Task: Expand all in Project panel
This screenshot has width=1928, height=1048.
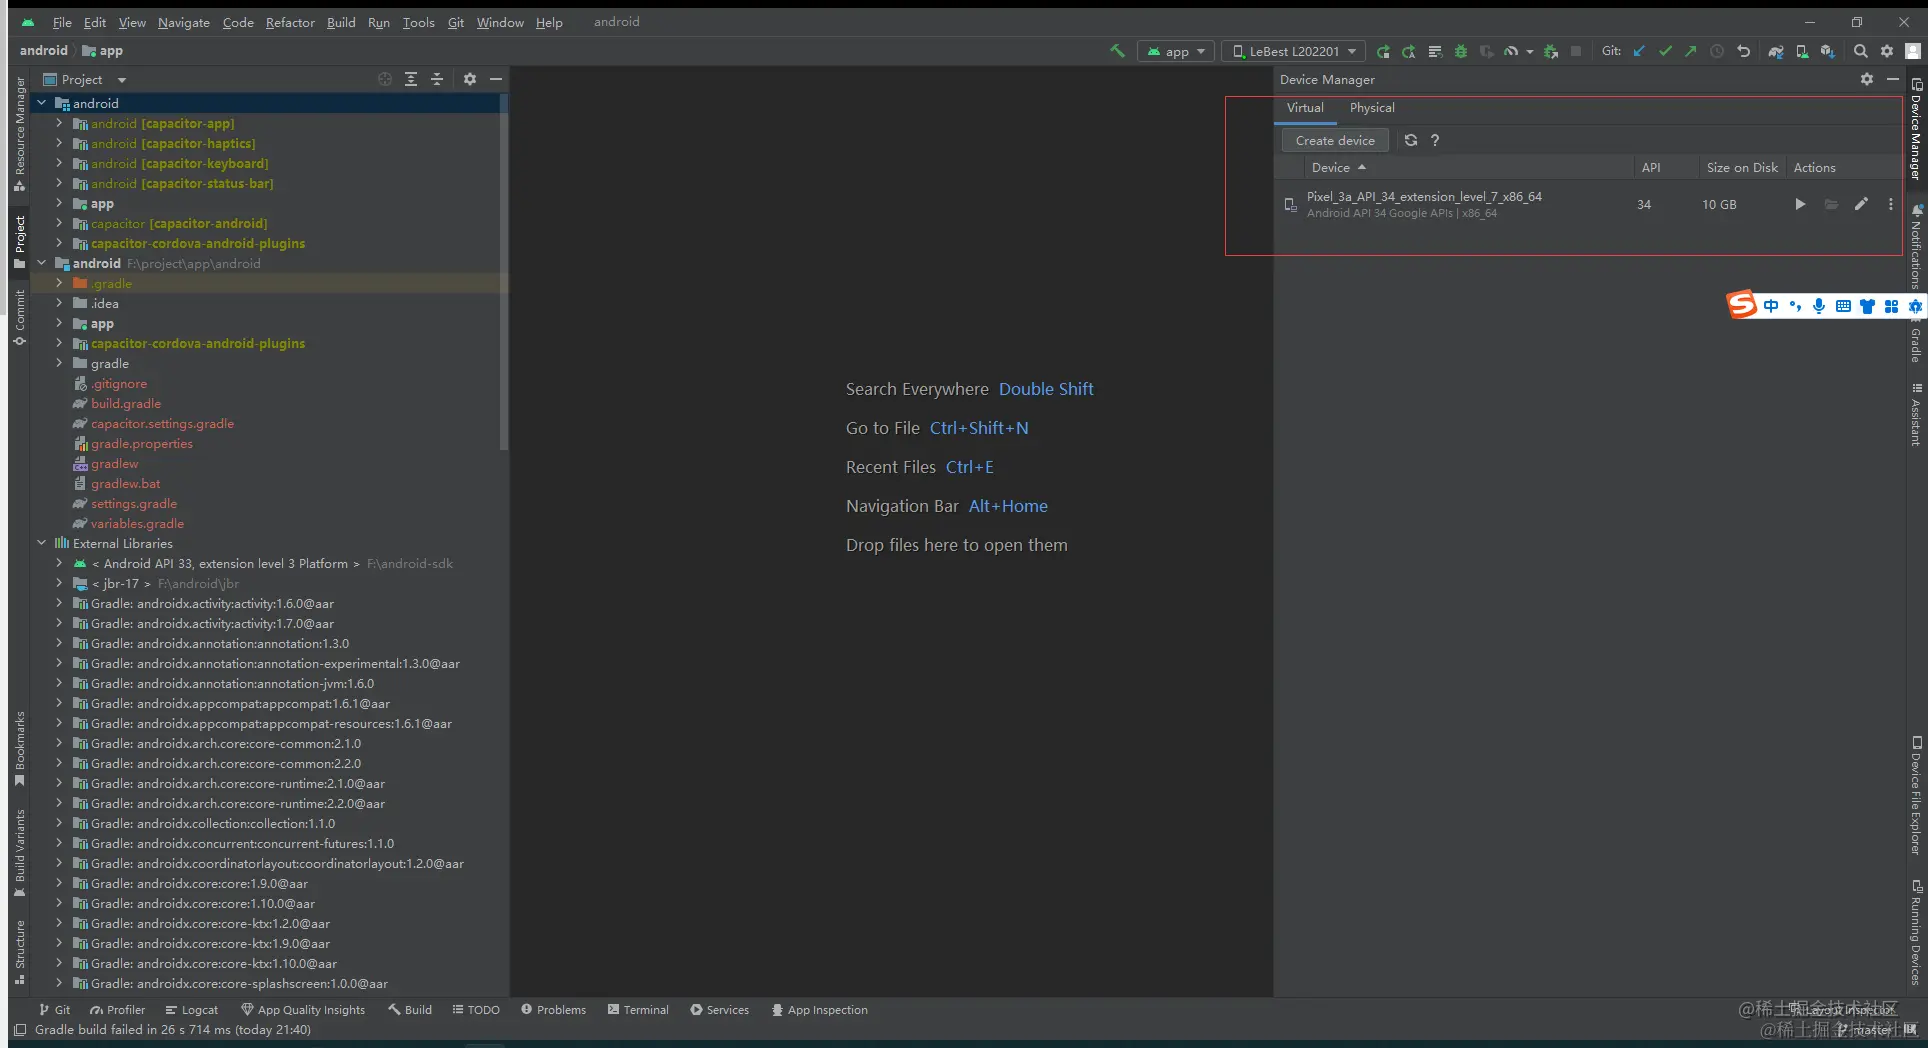Action: (411, 79)
